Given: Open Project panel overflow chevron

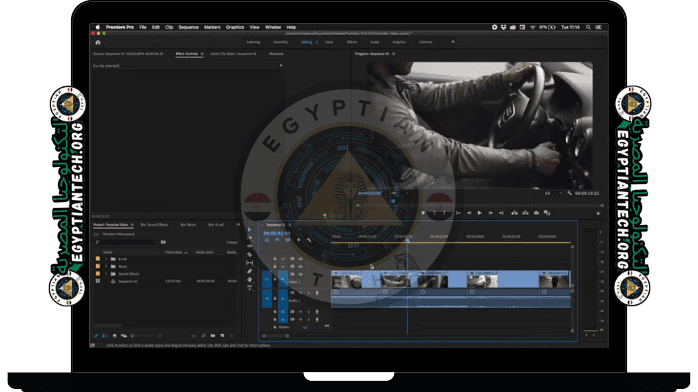Looking at the screenshot, I should pyautogui.click(x=238, y=225).
